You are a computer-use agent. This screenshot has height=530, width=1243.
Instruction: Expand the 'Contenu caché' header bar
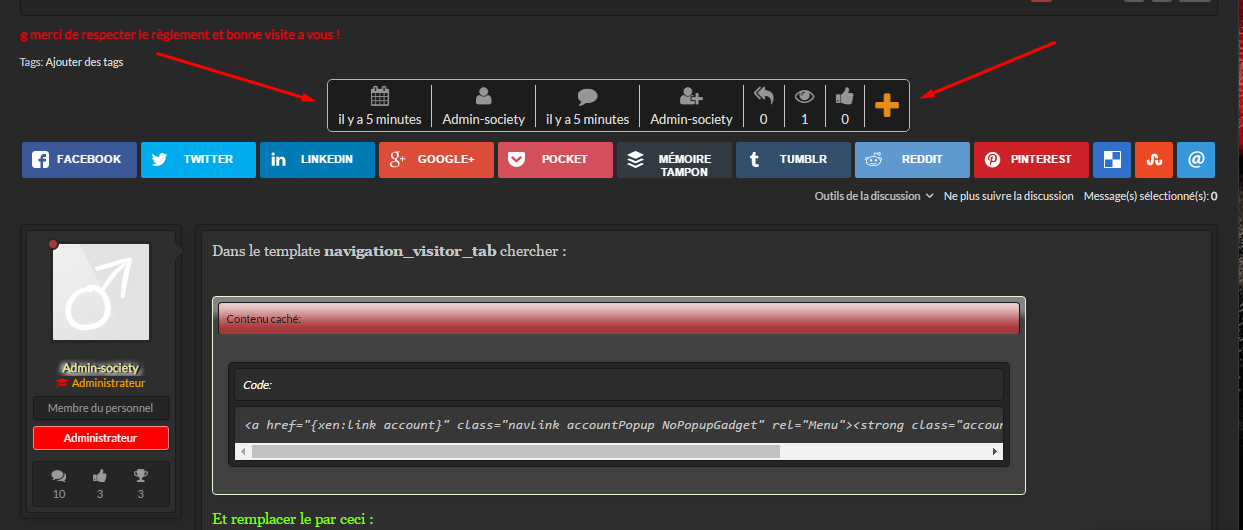point(618,319)
